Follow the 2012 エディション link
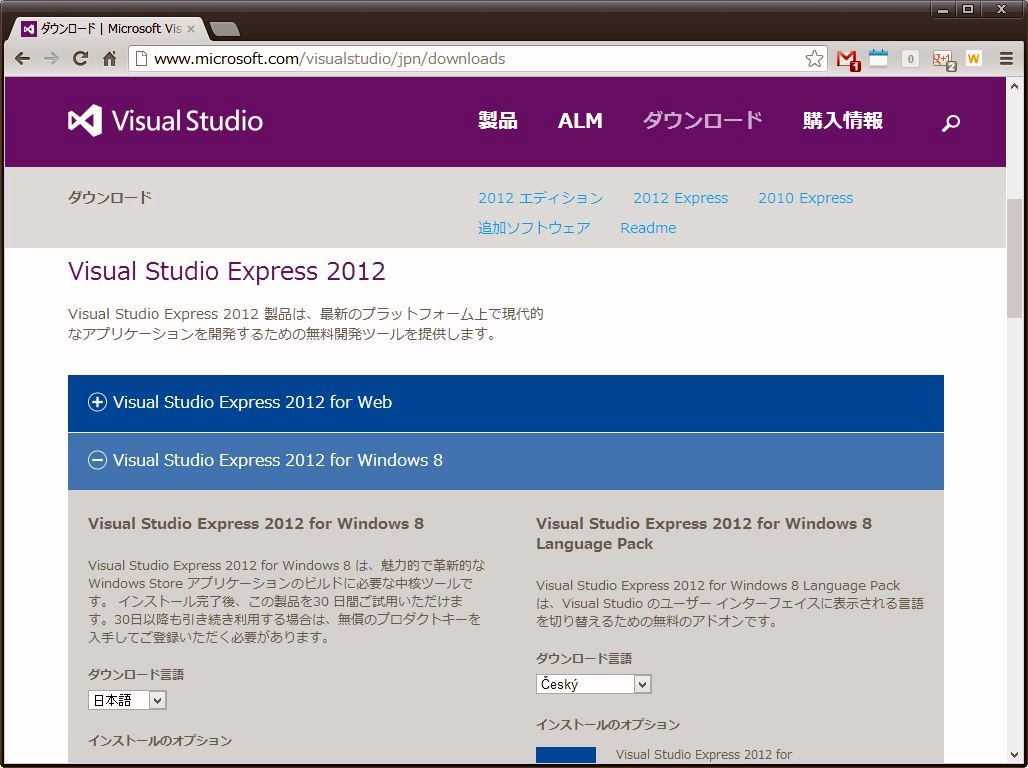The height and width of the screenshot is (768, 1028). click(540, 198)
